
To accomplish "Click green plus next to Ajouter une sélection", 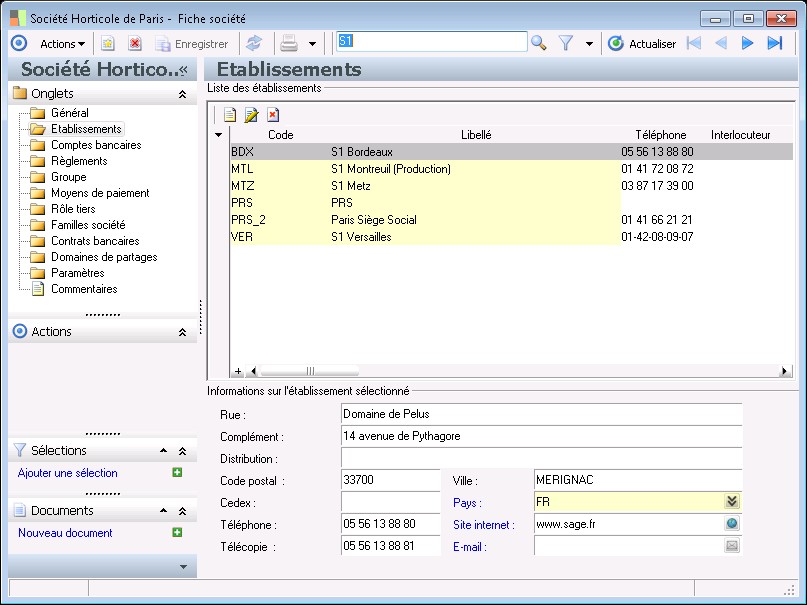I will coord(177,473).
